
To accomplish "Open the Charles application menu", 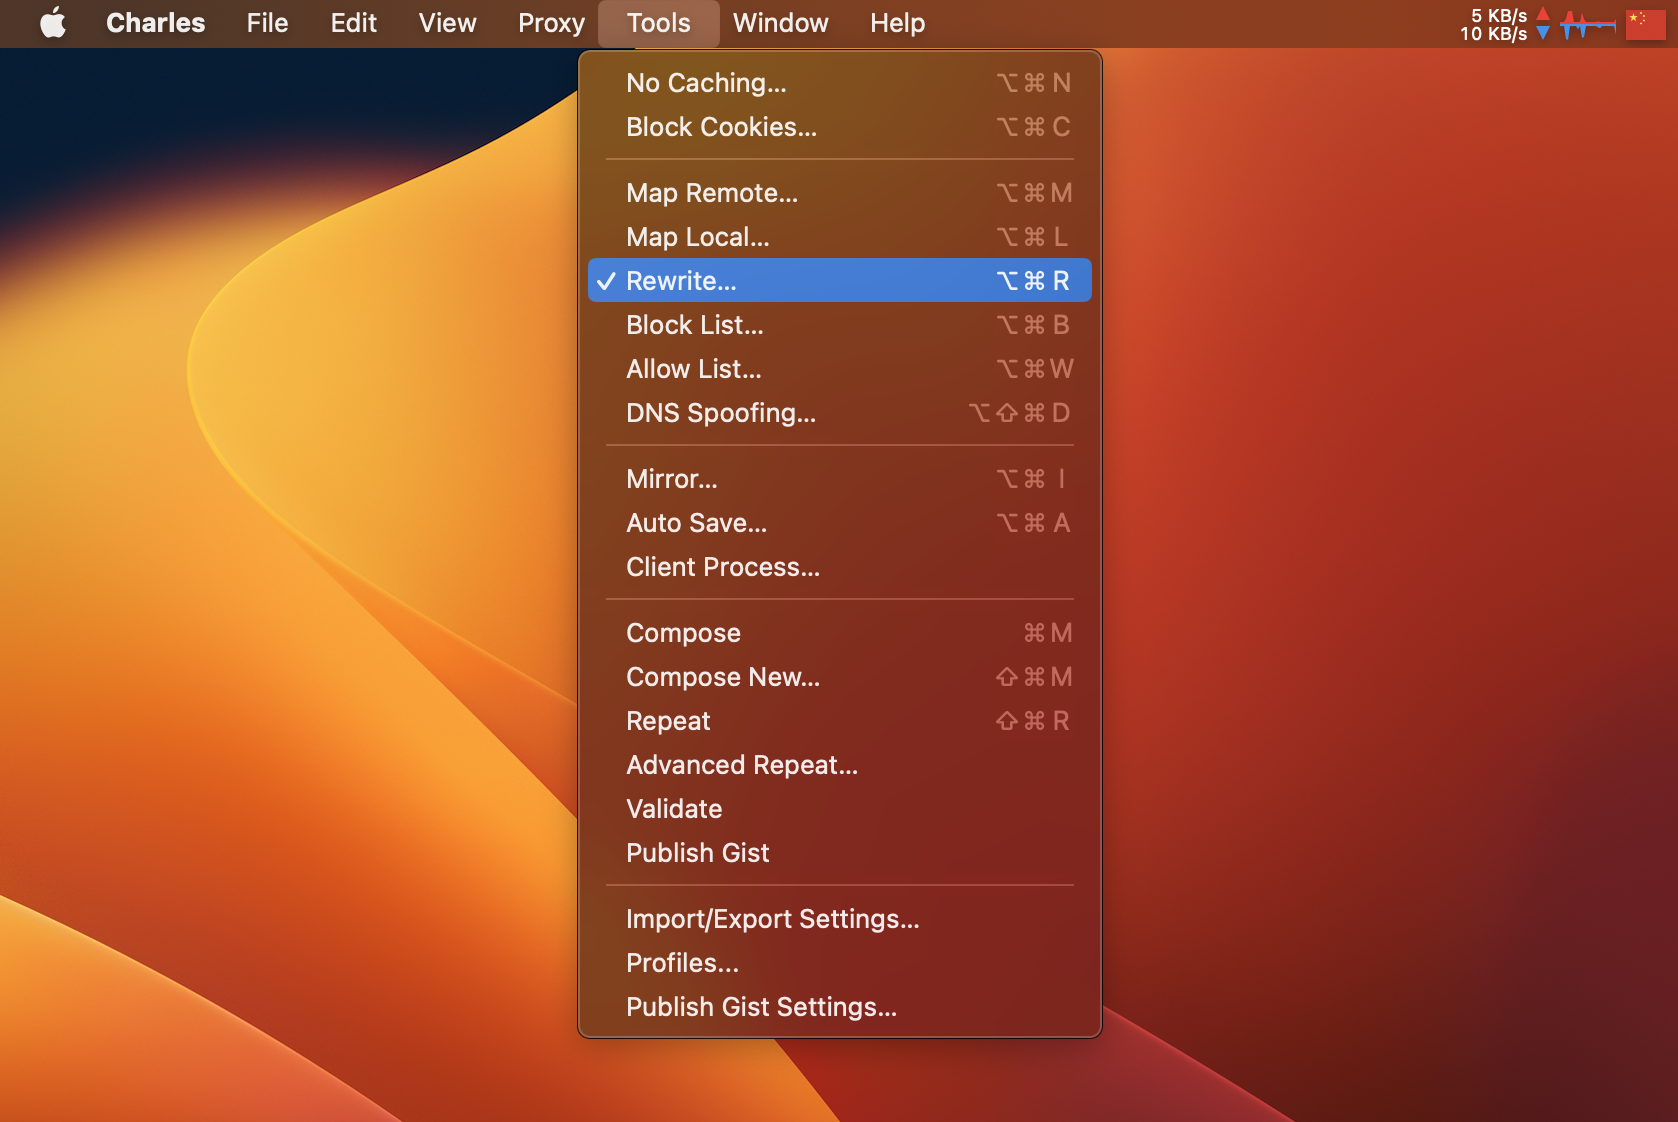I will 155,23.
